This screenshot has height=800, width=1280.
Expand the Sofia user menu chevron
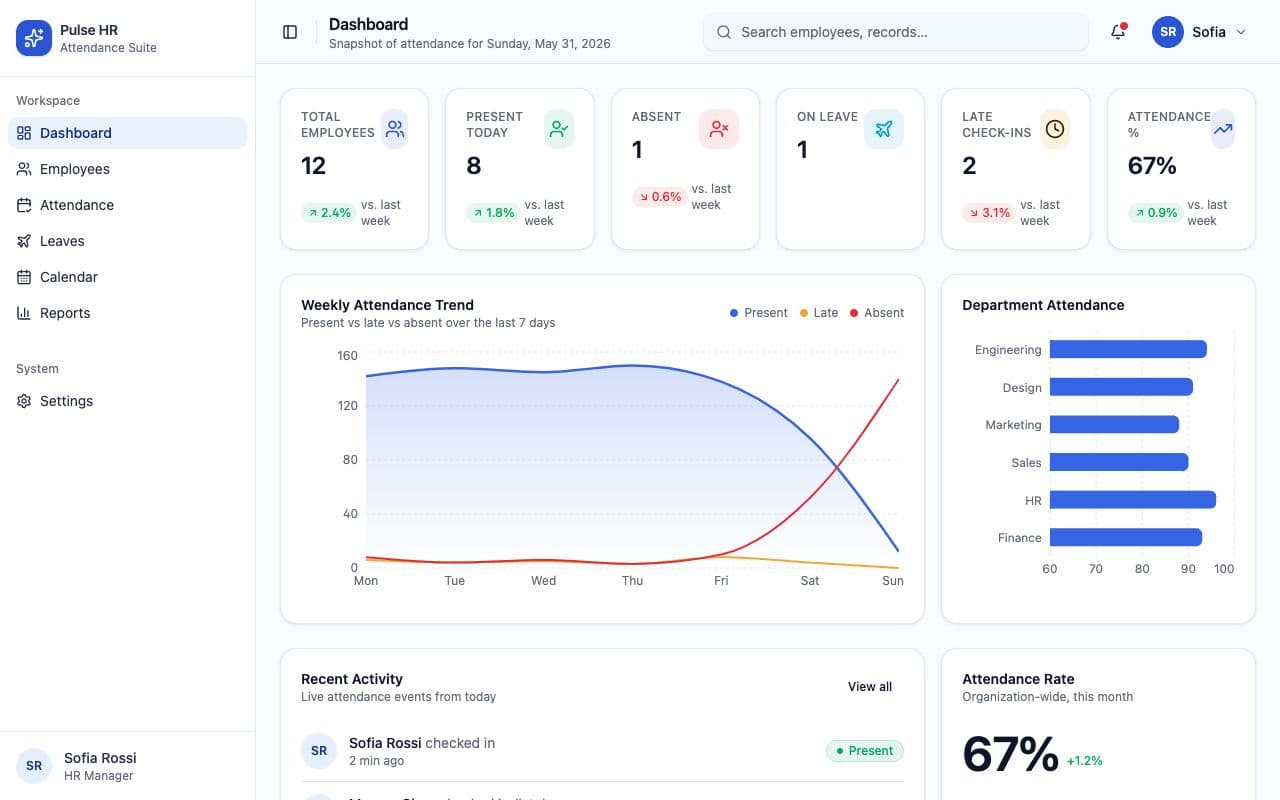tap(1241, 32)
